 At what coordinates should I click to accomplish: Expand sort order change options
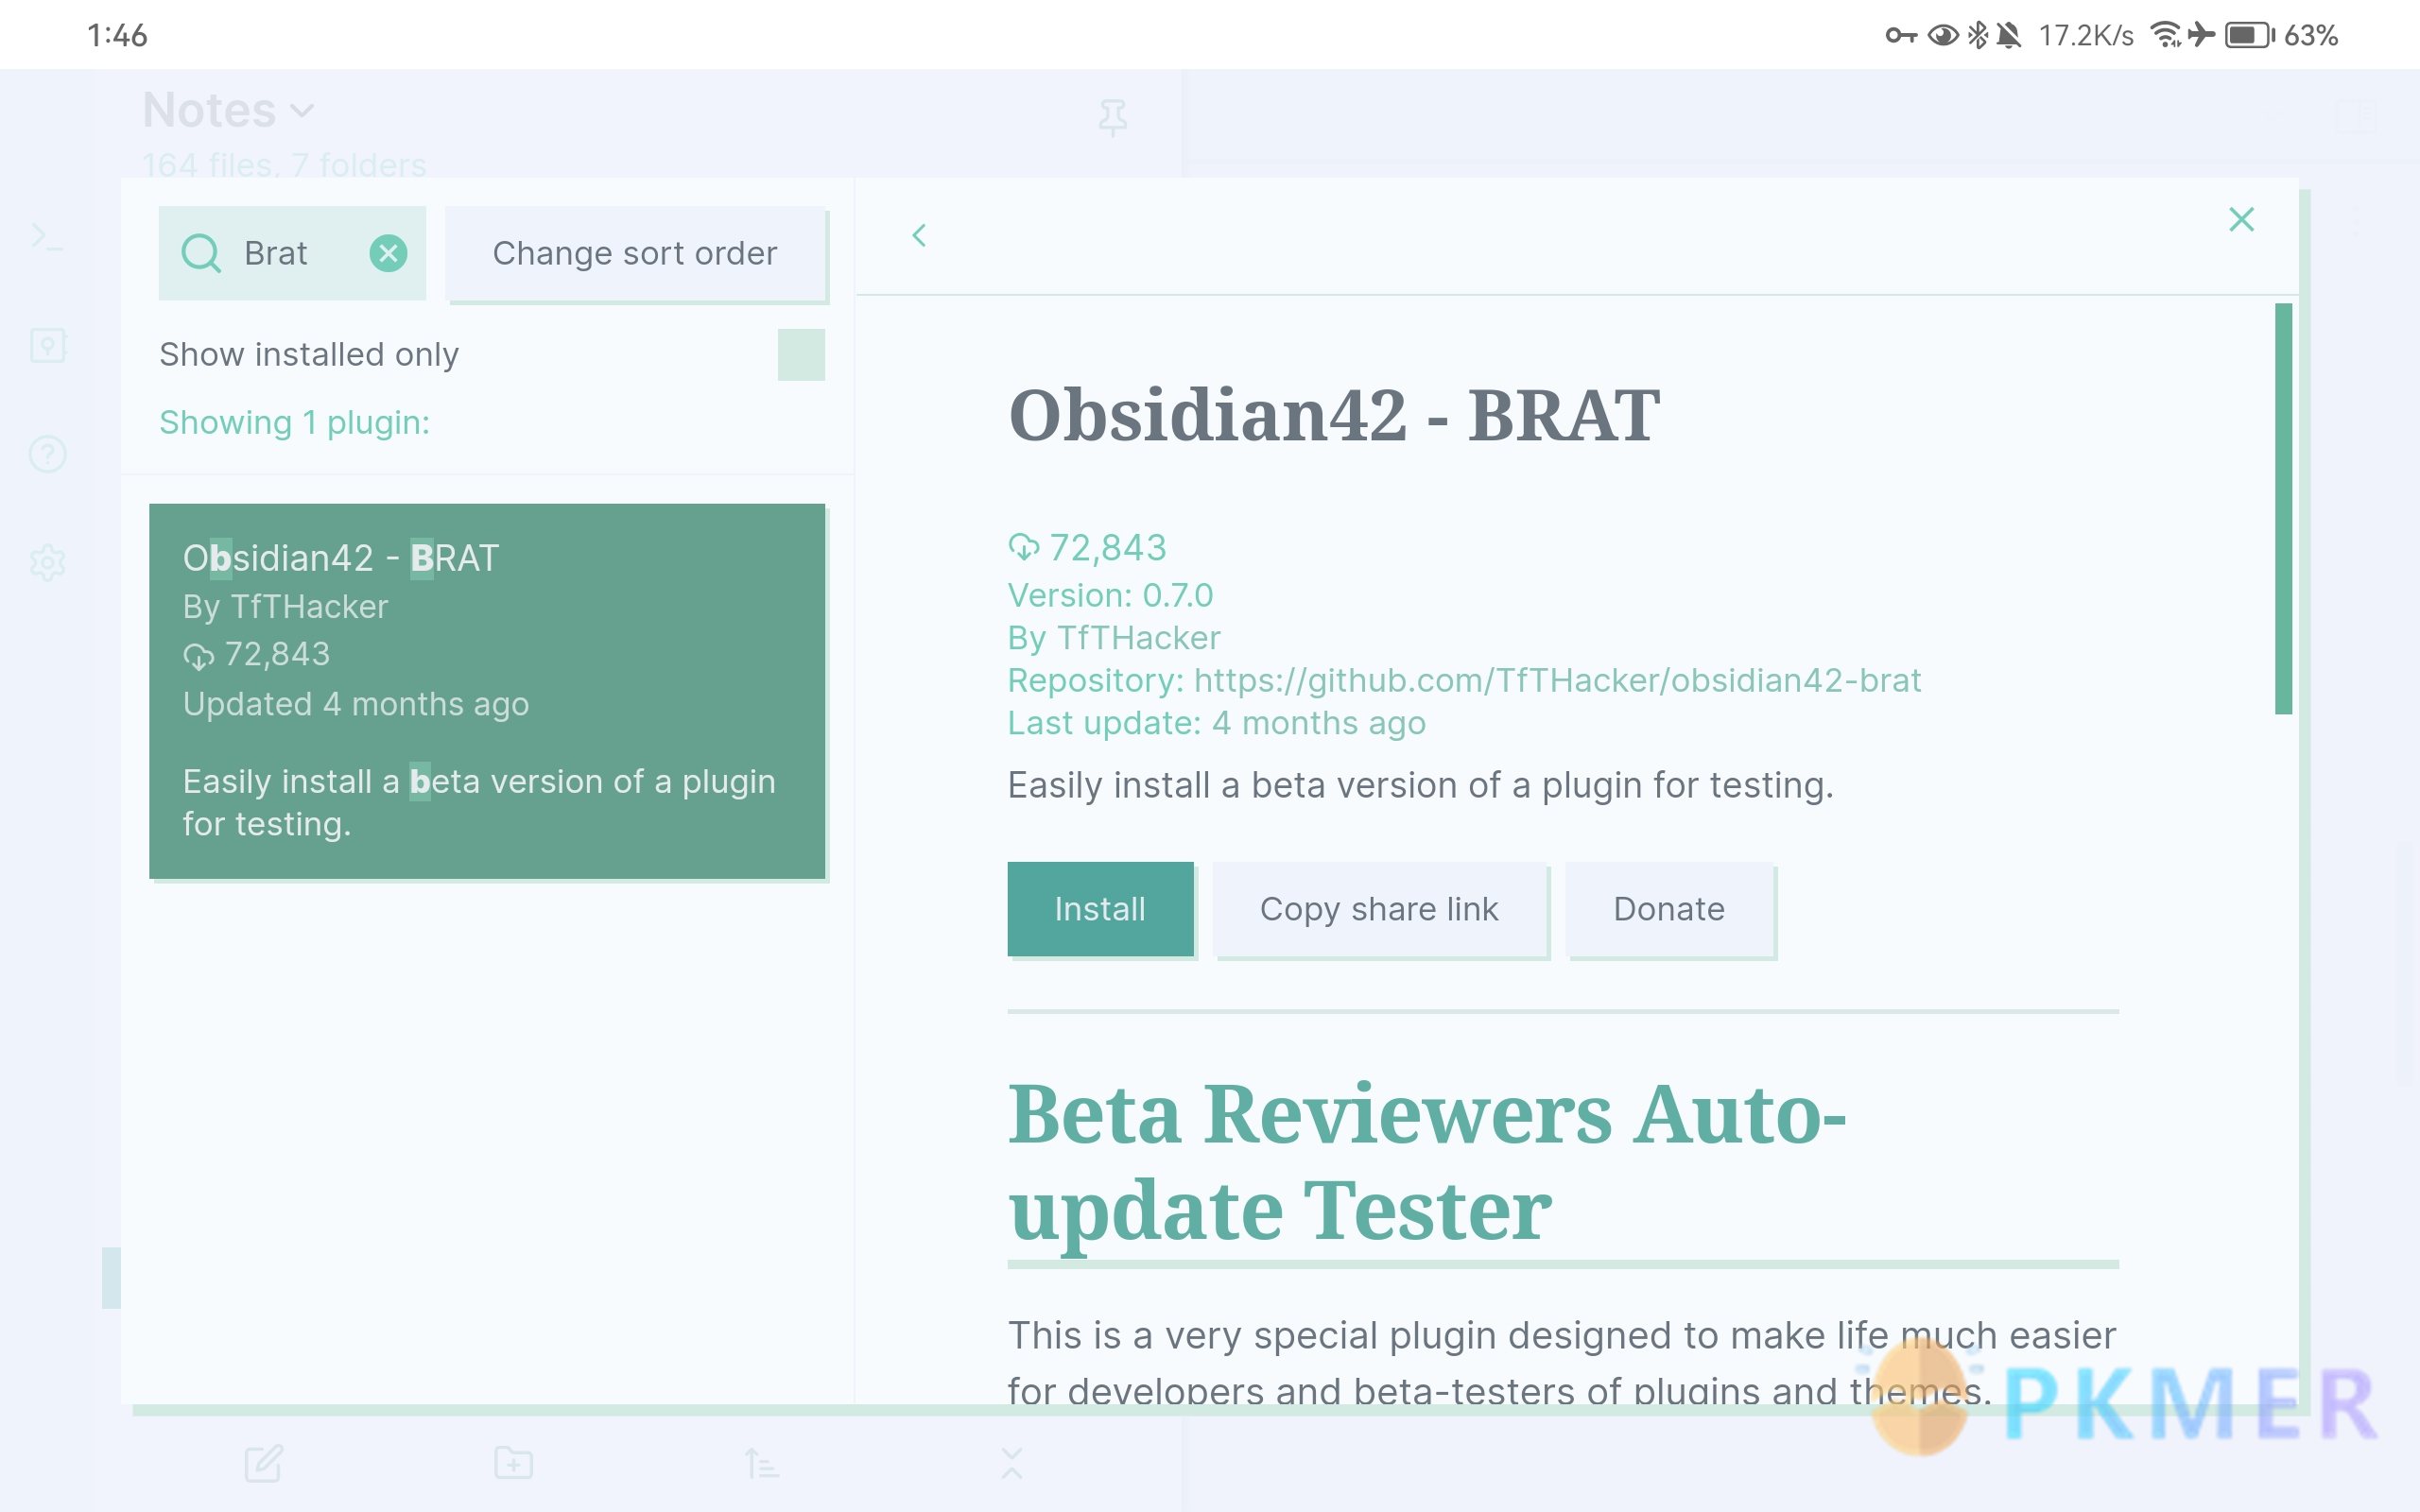tap(634, 252)
